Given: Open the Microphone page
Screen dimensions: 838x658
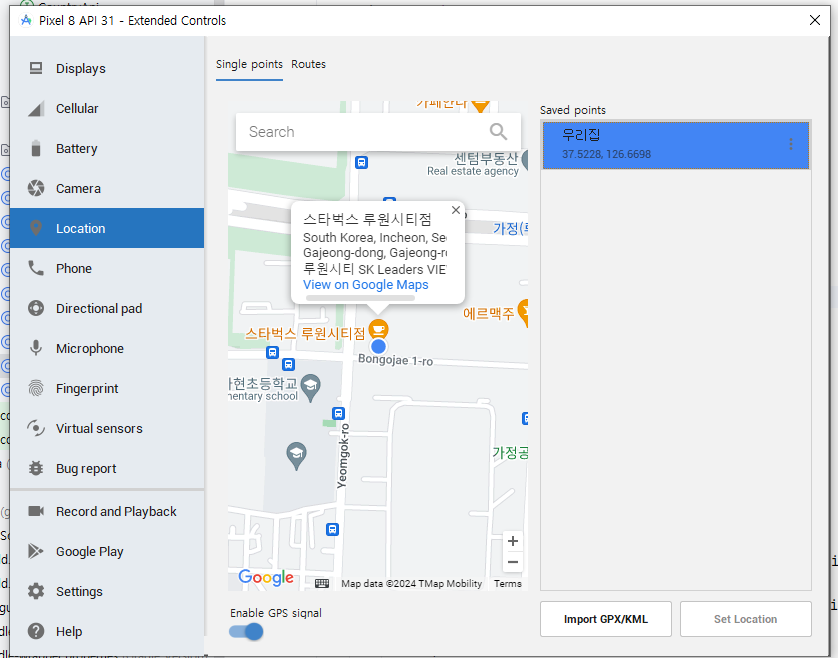Looking at the screenshot, I should (x=107, y=348).
